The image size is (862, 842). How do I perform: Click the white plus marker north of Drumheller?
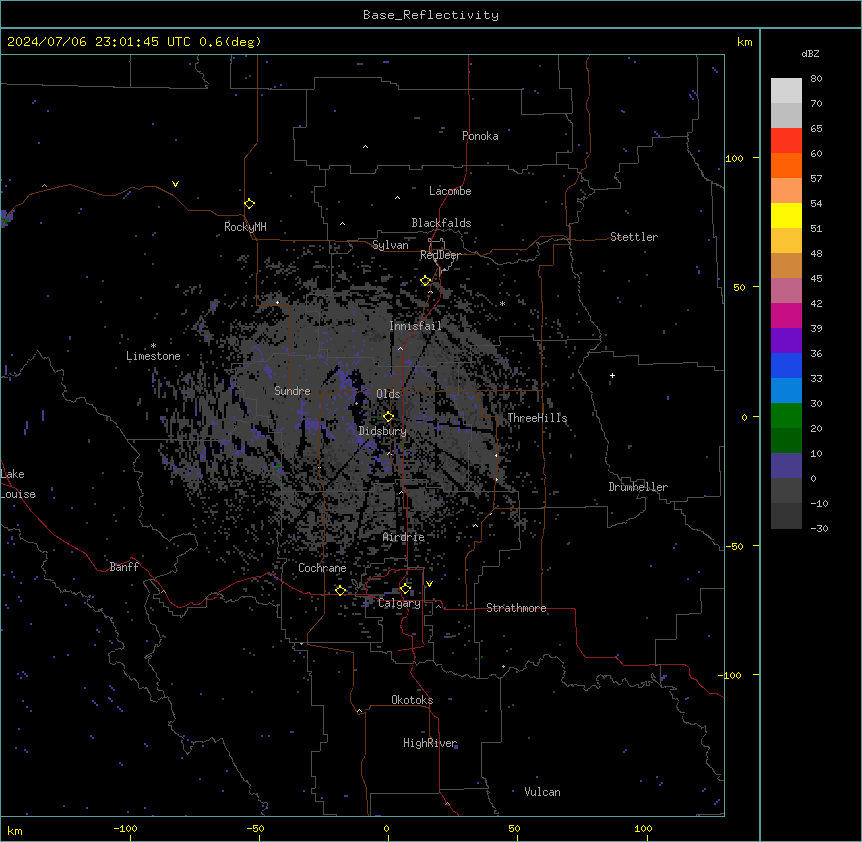click(x=612, y=375)
